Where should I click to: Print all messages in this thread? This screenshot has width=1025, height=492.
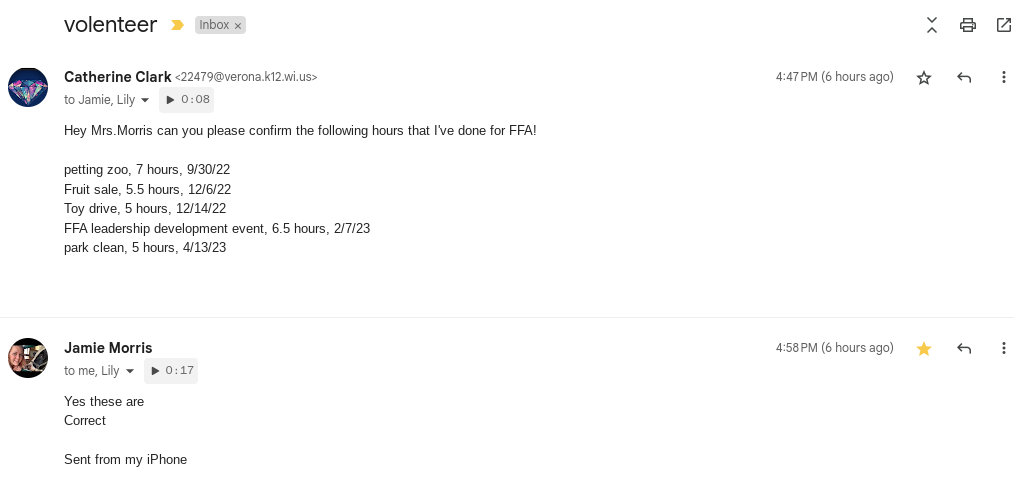967,26
